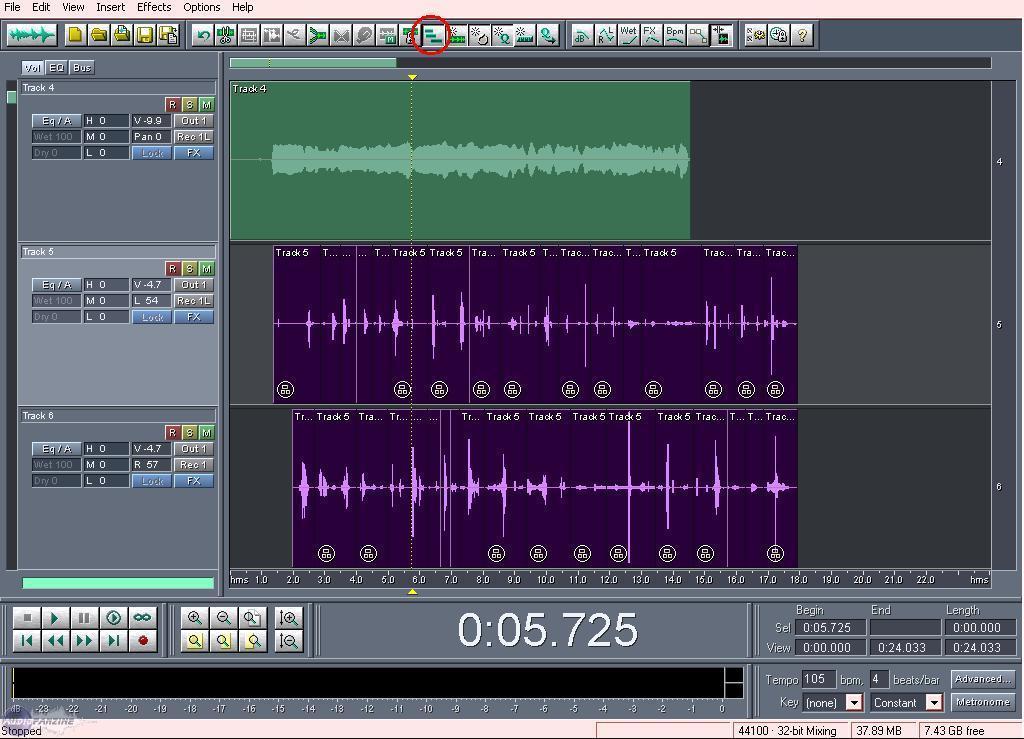Jump to the end with go-to-end button
The image size is (1024, 739).
113,640
